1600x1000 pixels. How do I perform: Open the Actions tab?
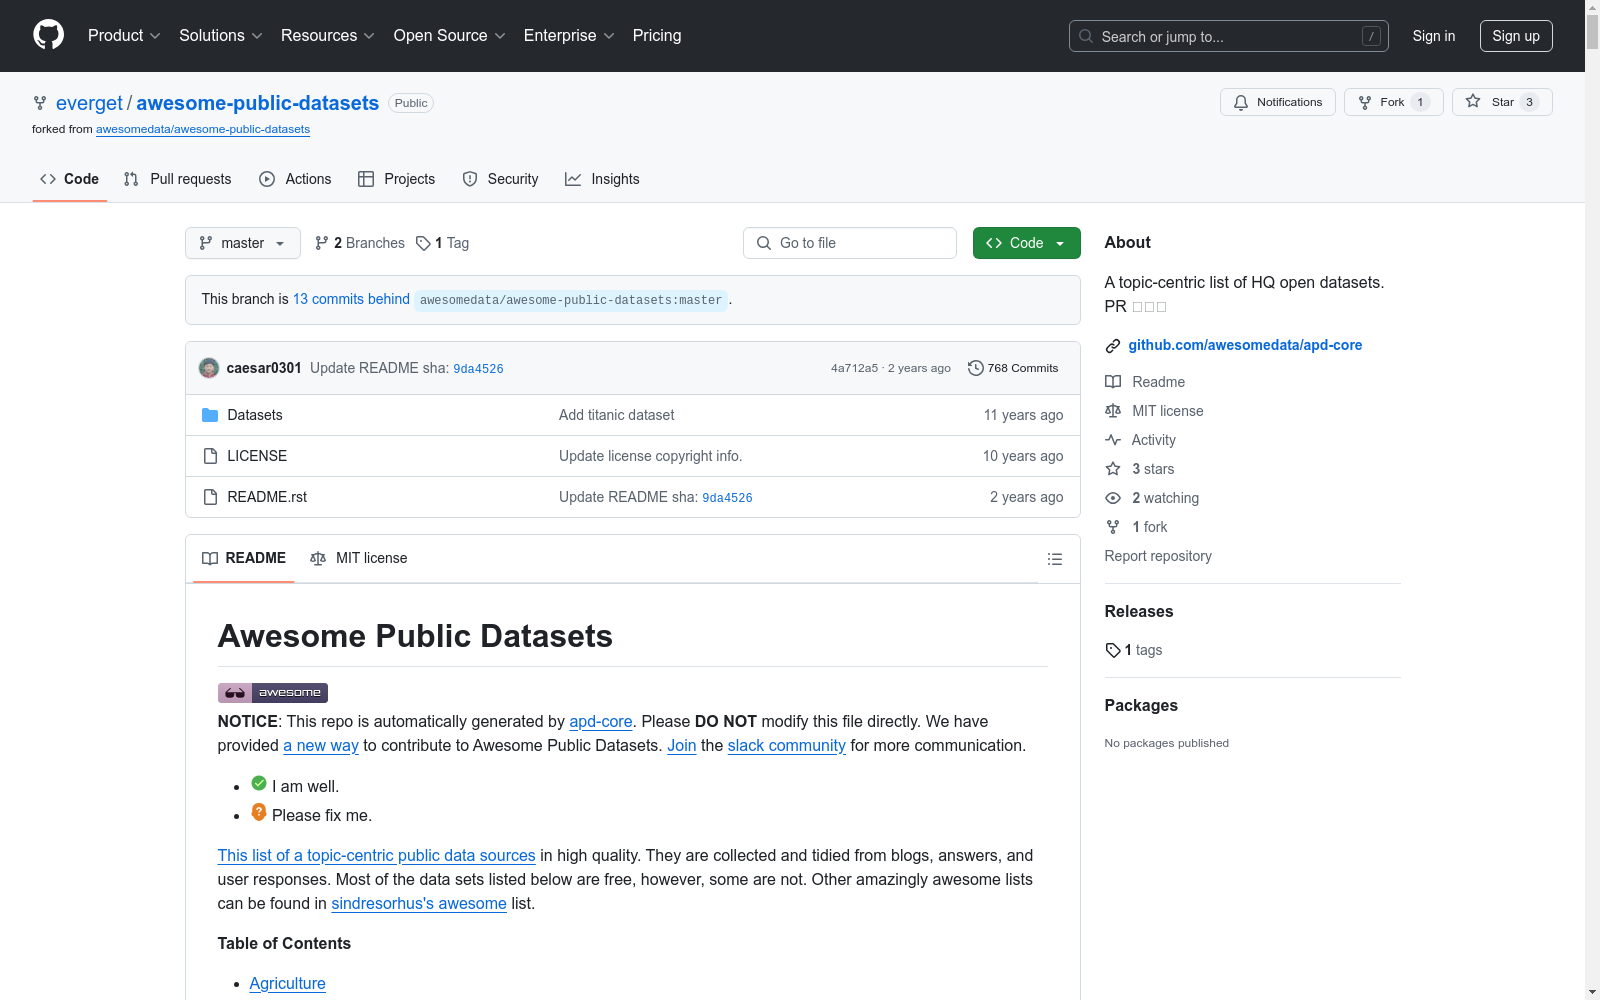pos(295,179)
